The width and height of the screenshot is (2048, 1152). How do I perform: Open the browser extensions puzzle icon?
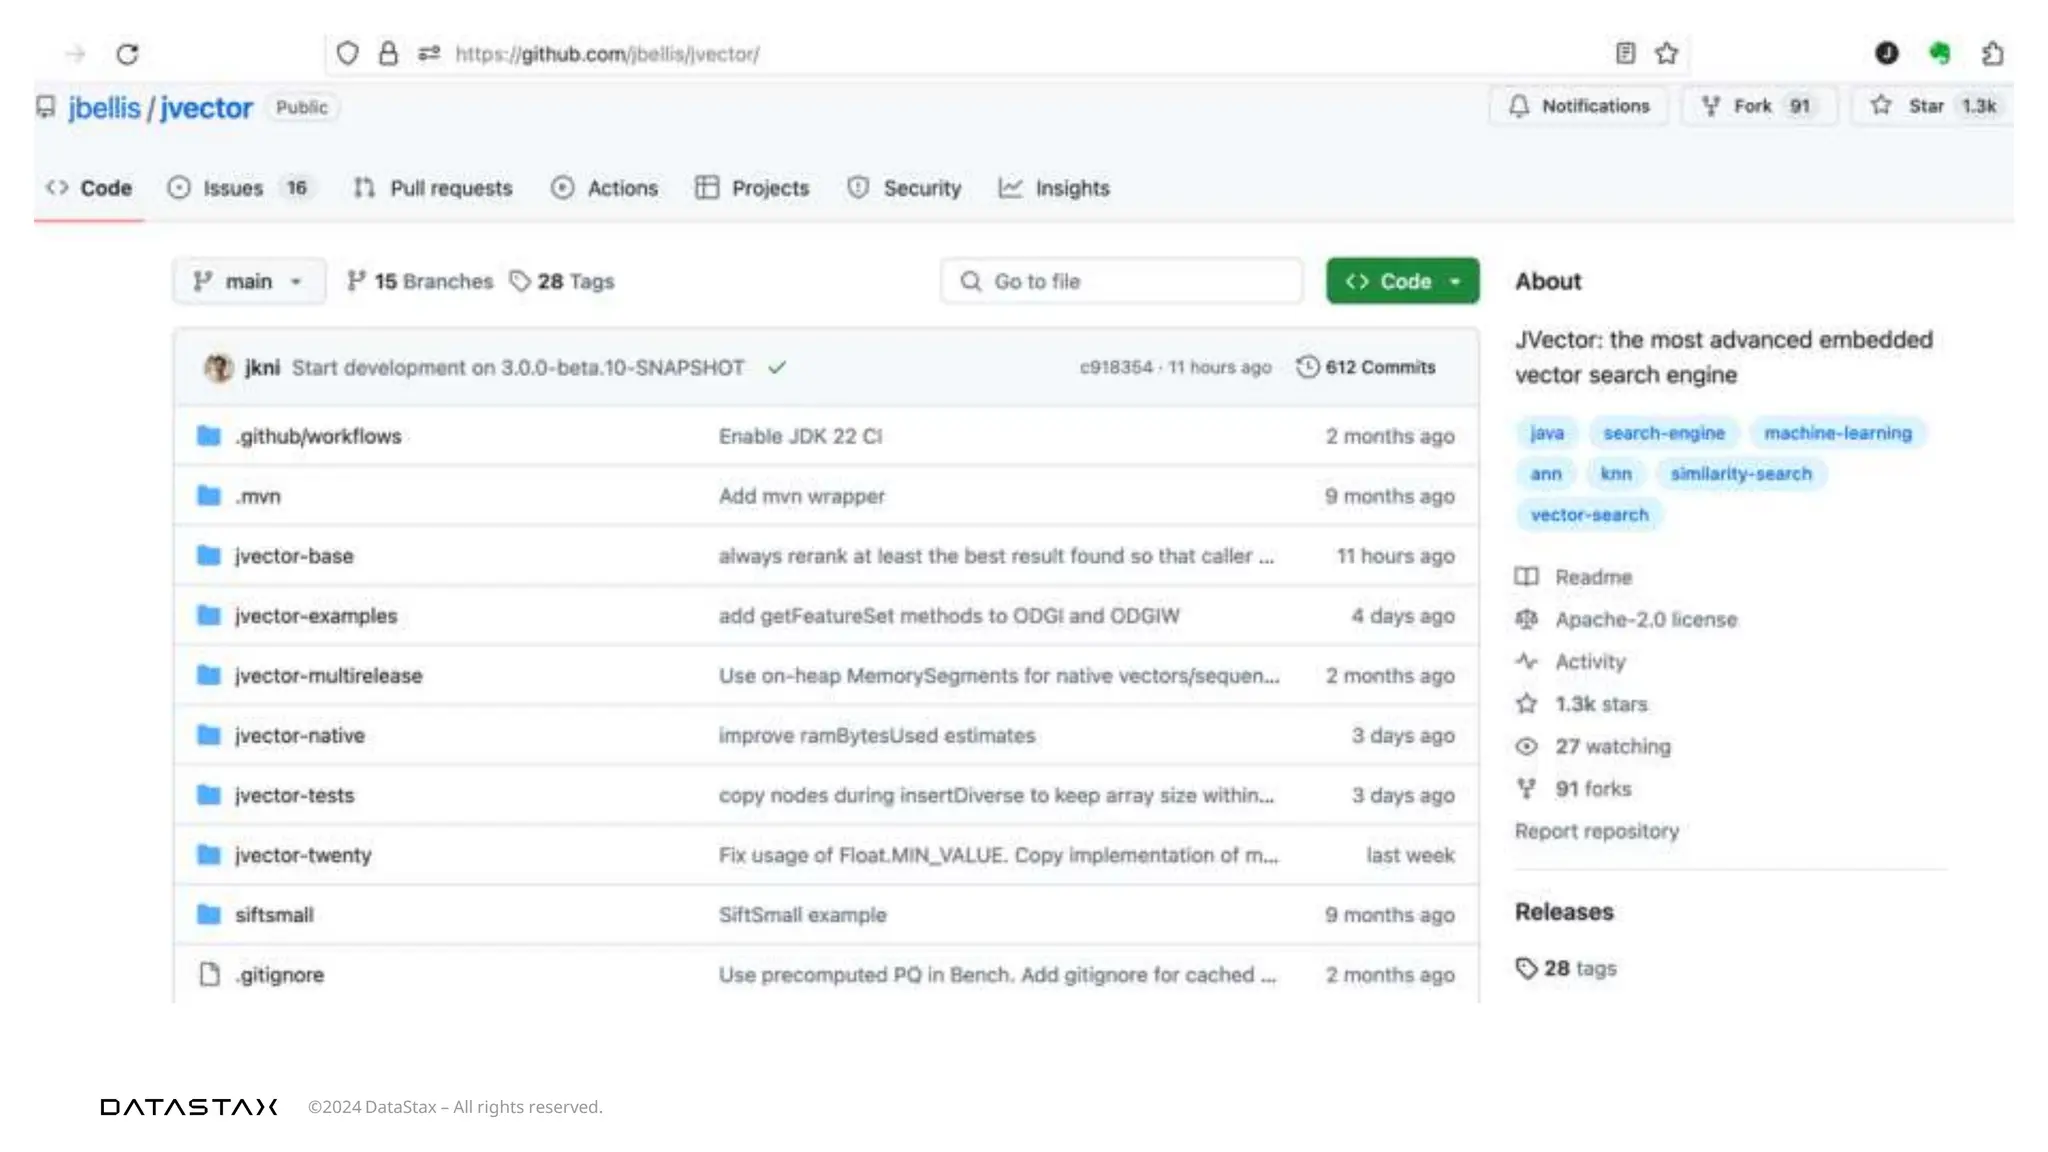[x=1992, y=53]
